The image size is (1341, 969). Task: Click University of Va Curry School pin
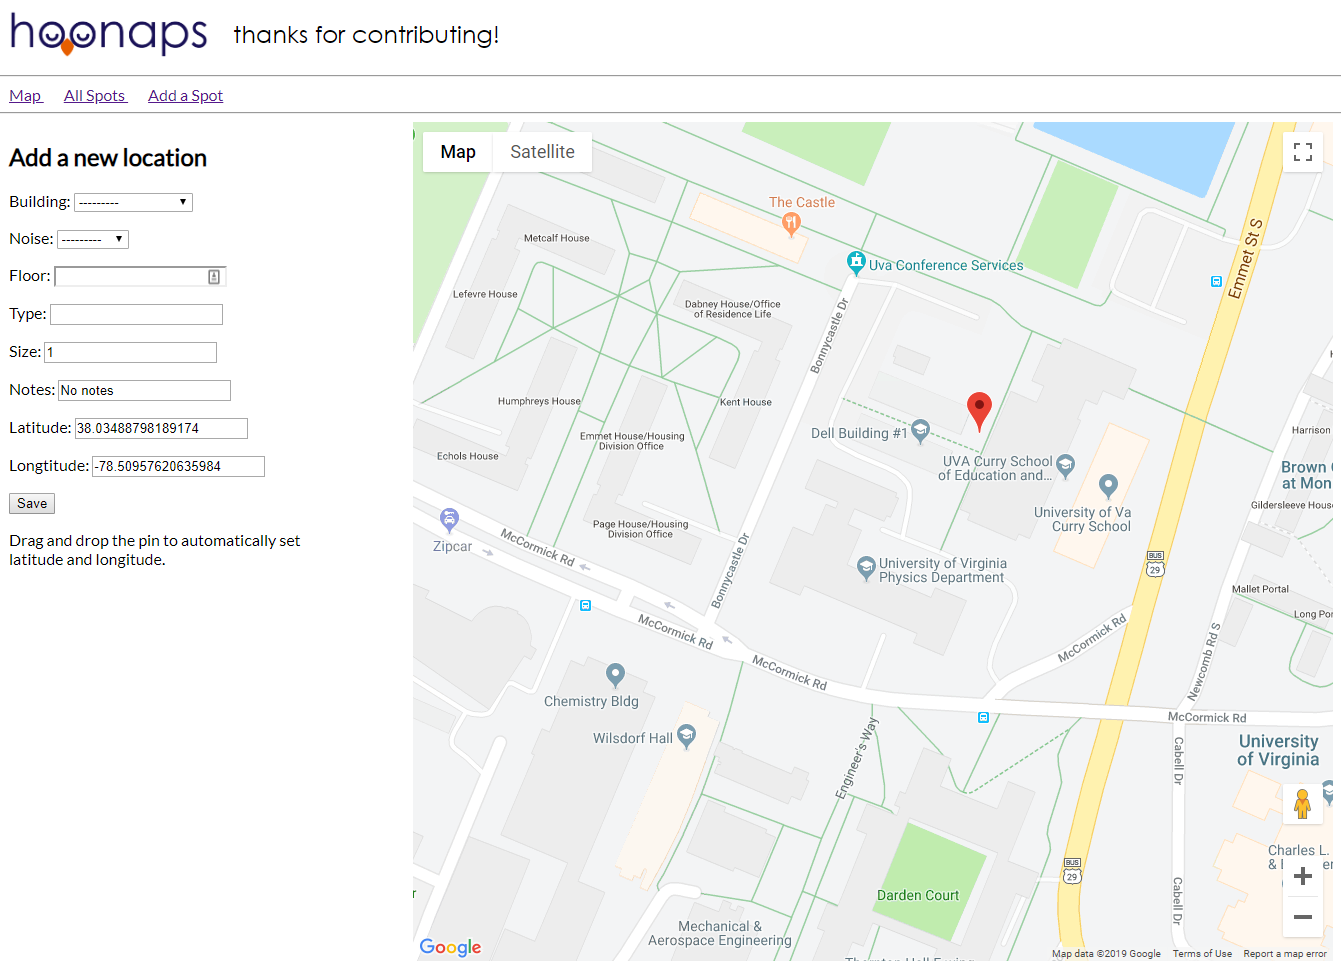point(1107,486)
